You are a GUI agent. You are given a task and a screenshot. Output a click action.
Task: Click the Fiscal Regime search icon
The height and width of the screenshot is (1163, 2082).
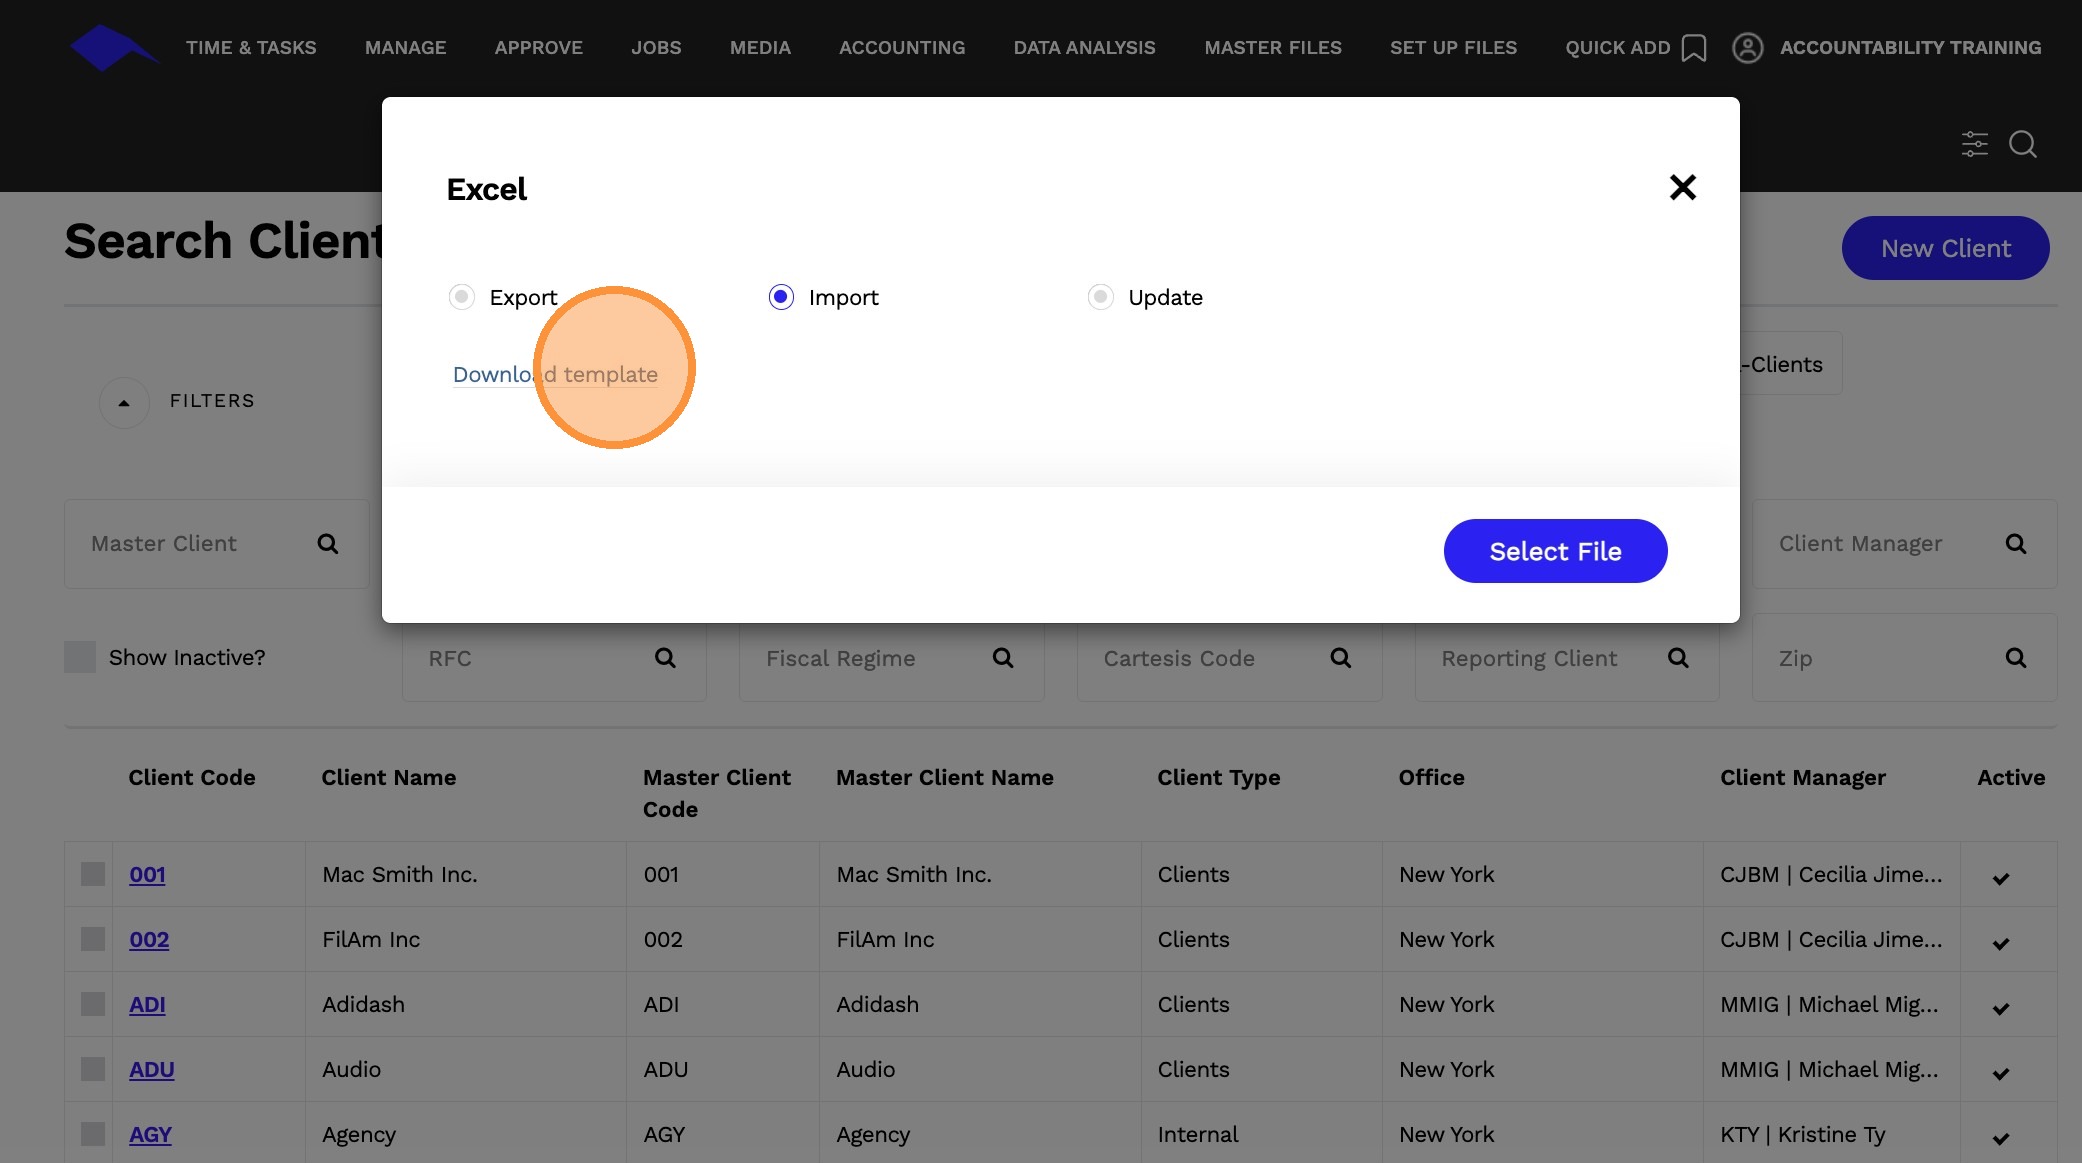(1002, 658)
